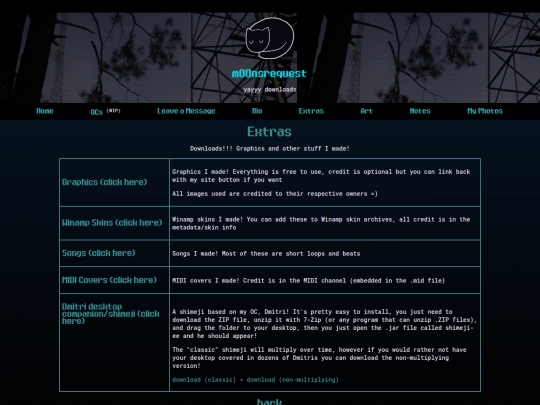Viewport: 540px width, 405px height.
Task: Click the Extras page heading
Action: tap(269, 132)
